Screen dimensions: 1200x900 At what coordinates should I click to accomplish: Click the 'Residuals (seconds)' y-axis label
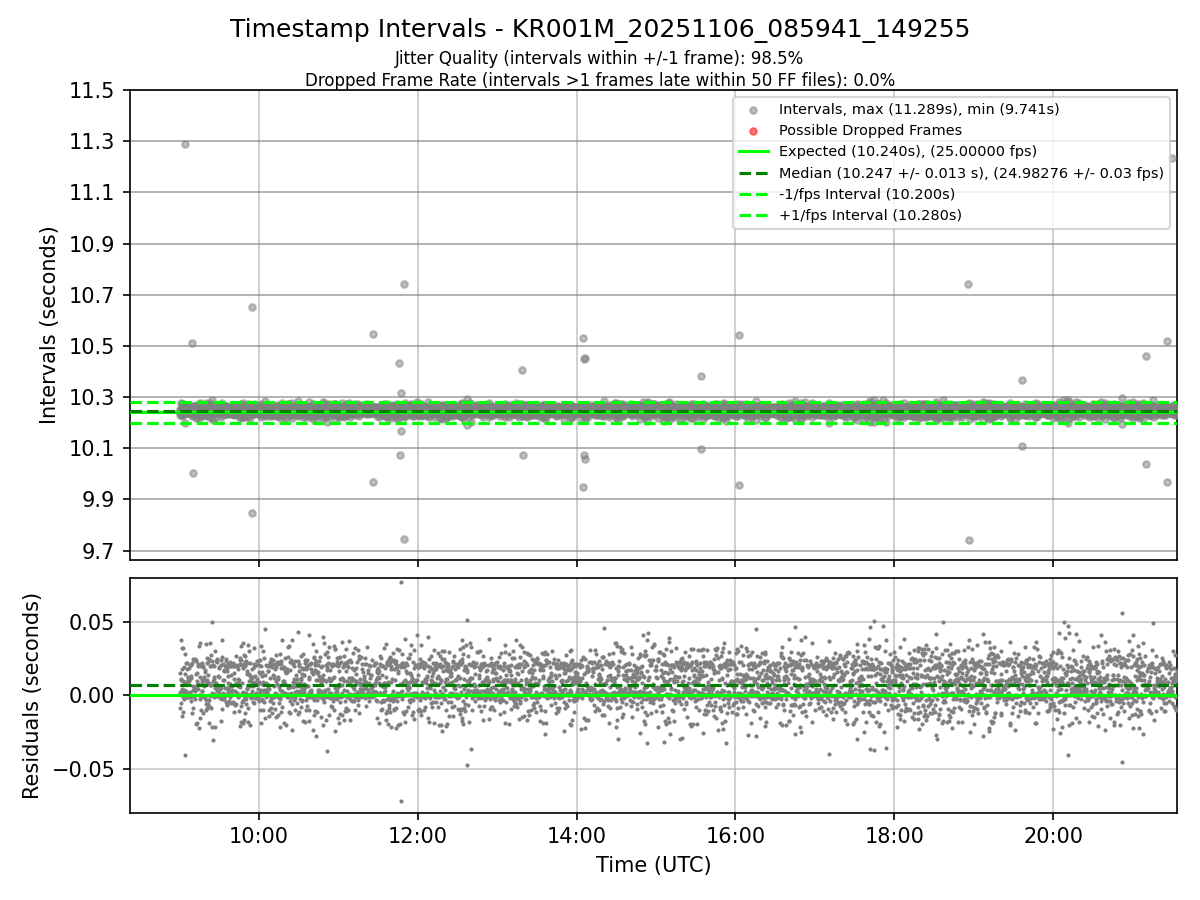32,696
